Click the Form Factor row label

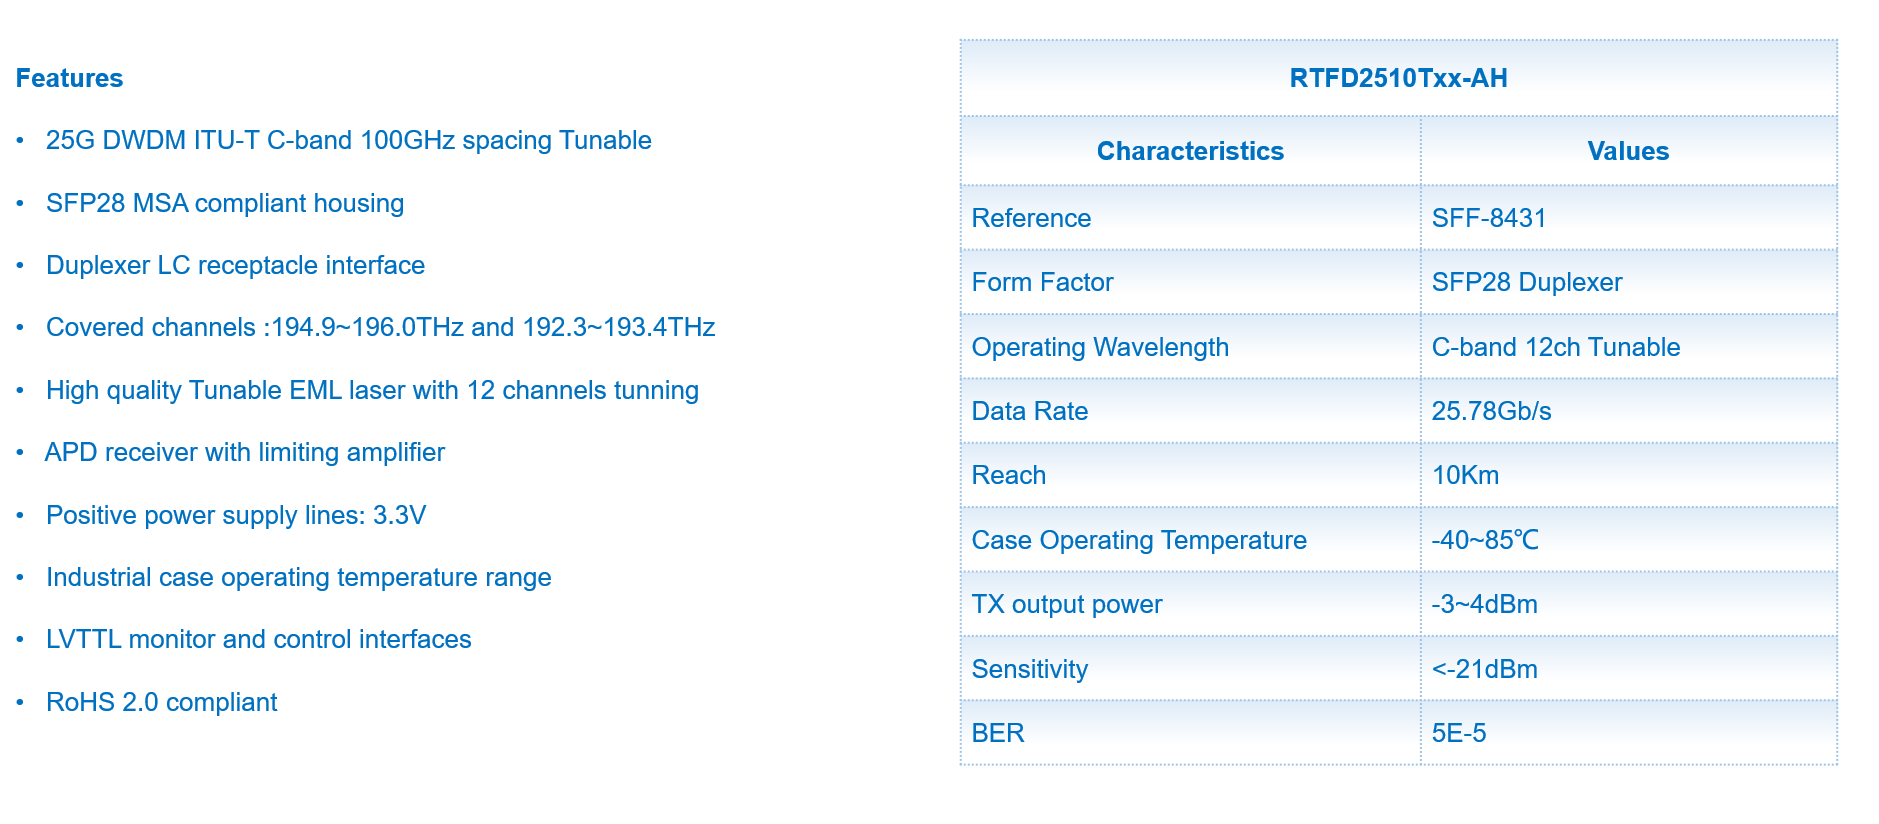pos(1042,282)
